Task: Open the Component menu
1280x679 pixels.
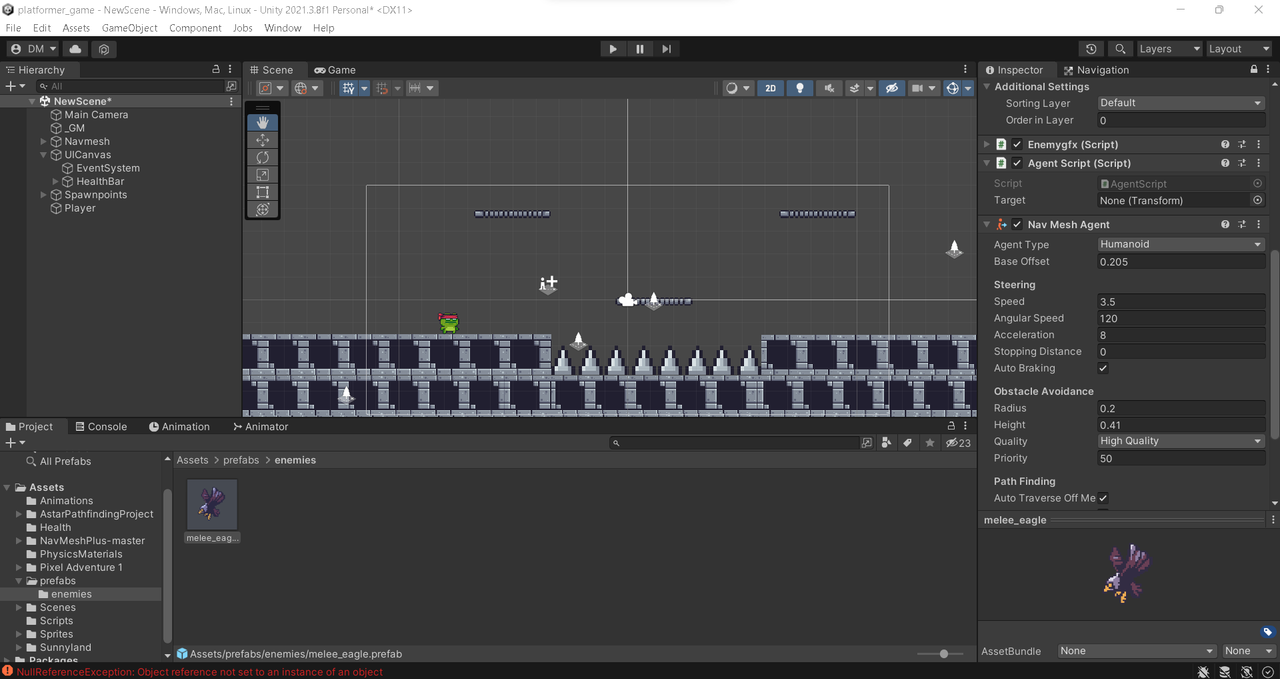Action: (195, 28)
